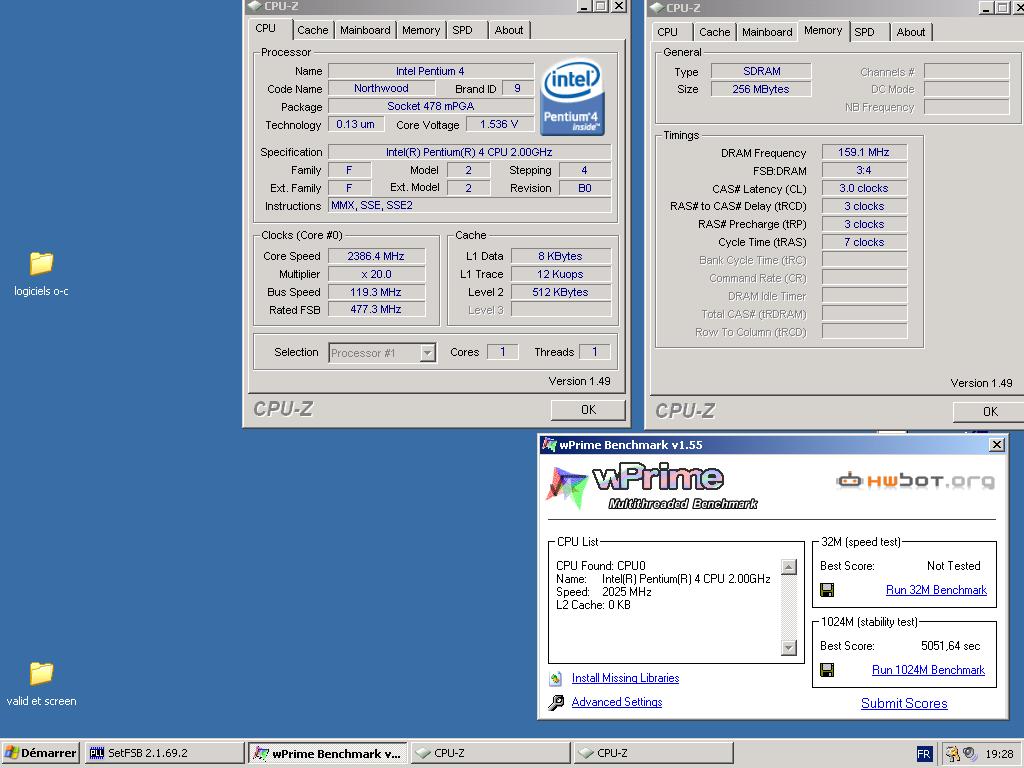Click the DRAM Frequency 159.1 MHz field
This screenshot has width=1024, height=768.
pyautogui.click(x=864, y=152)
